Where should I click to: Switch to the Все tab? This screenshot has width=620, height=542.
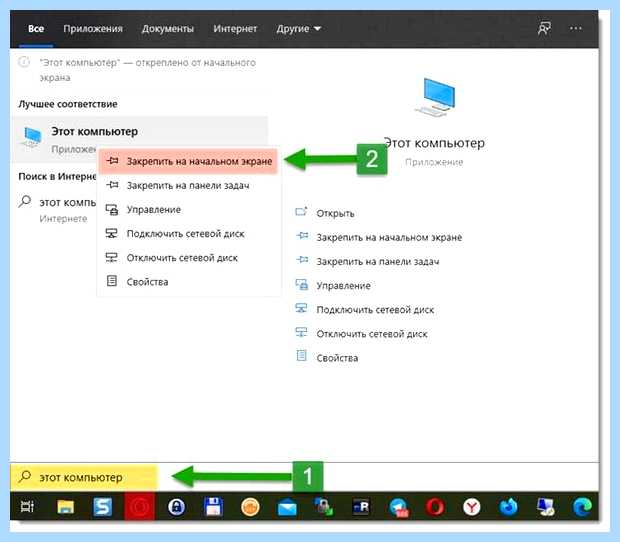[x=36, y=29]
